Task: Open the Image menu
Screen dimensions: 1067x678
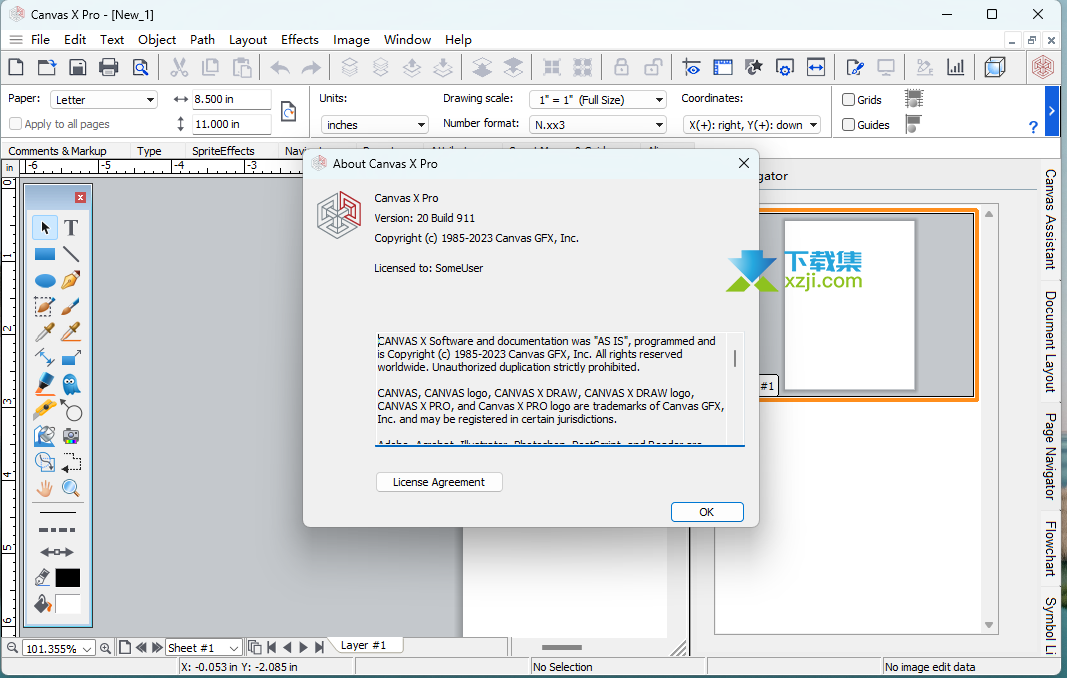Action: (x=351, y=39)
